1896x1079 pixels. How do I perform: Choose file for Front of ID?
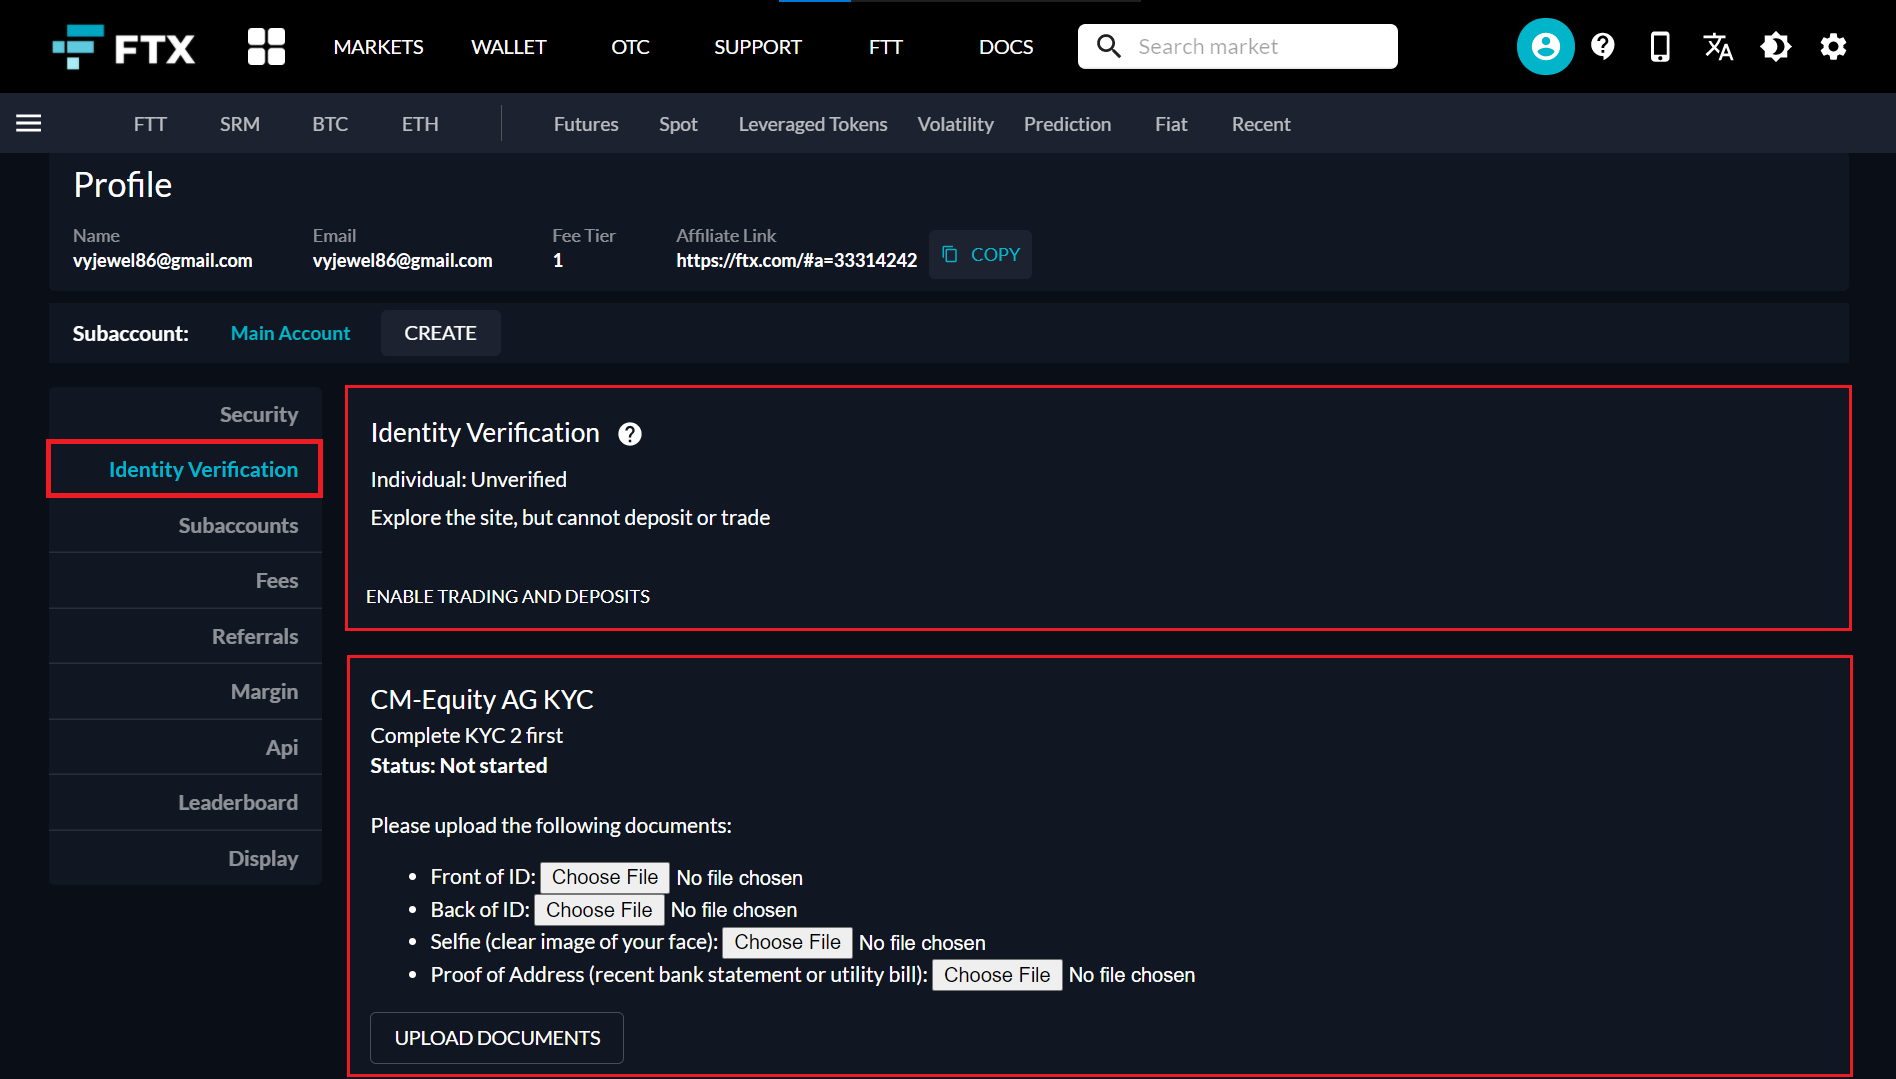click(x=605, y=877)
